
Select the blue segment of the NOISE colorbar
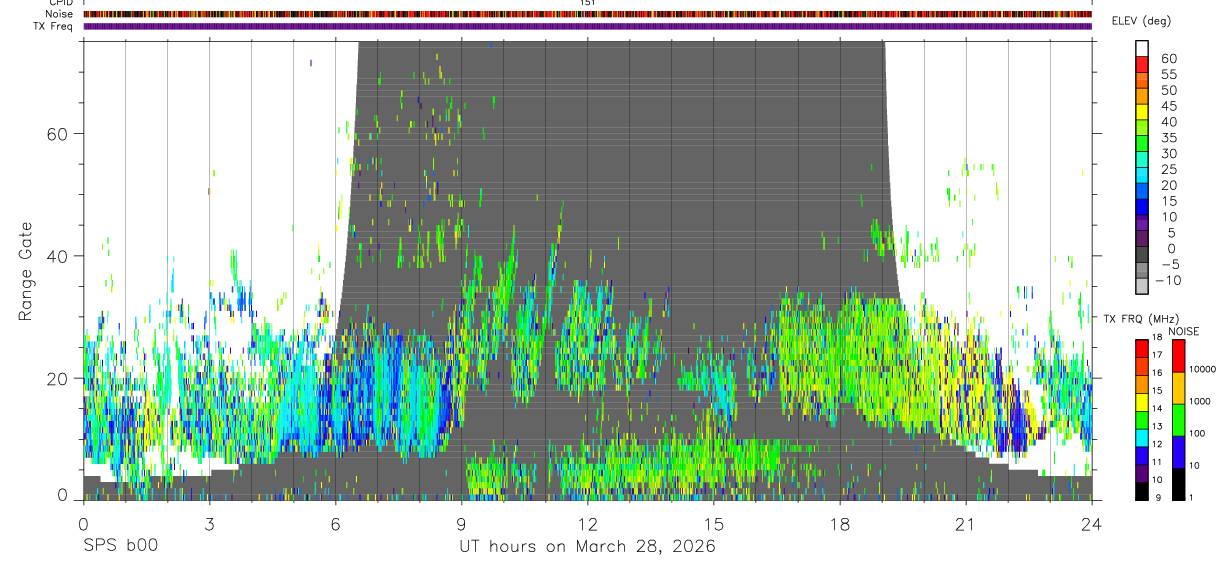coord(1178,452)
